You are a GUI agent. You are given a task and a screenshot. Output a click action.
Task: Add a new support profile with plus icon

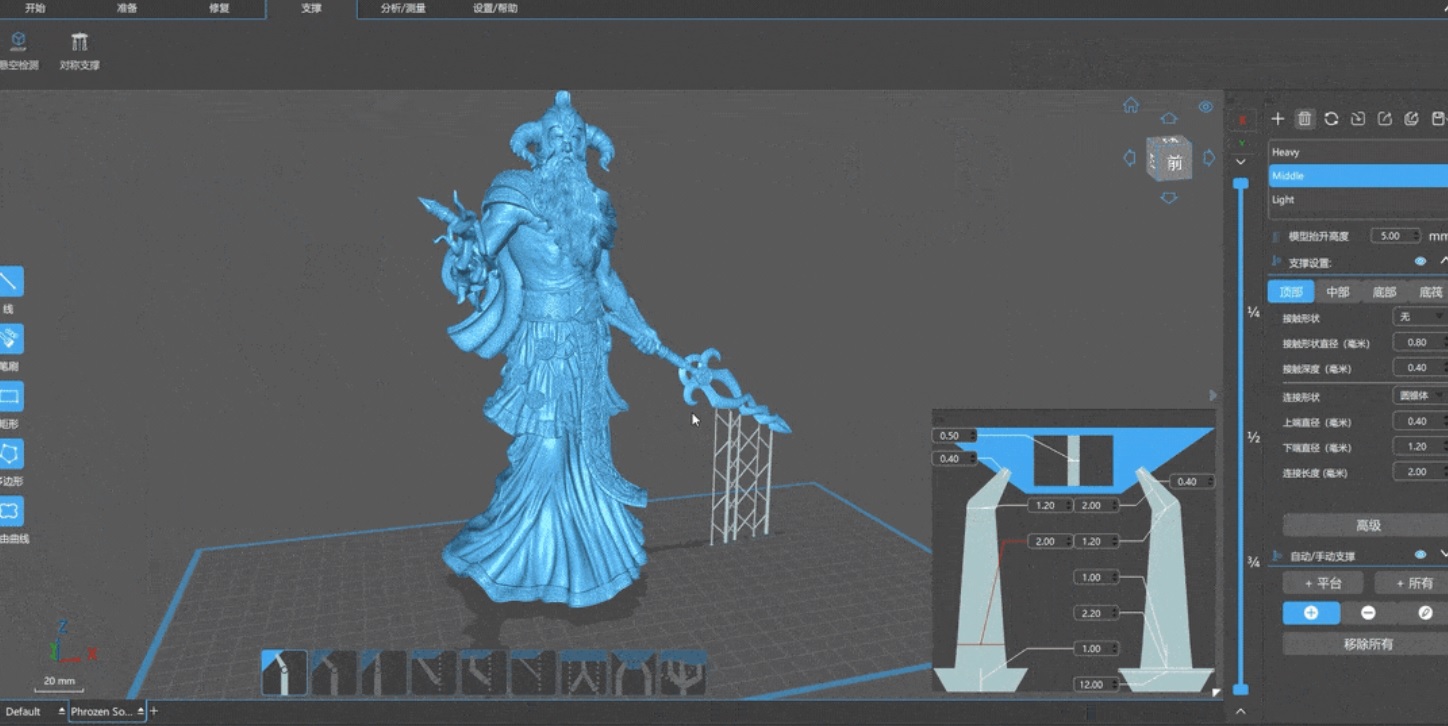tap(1278, 119)
